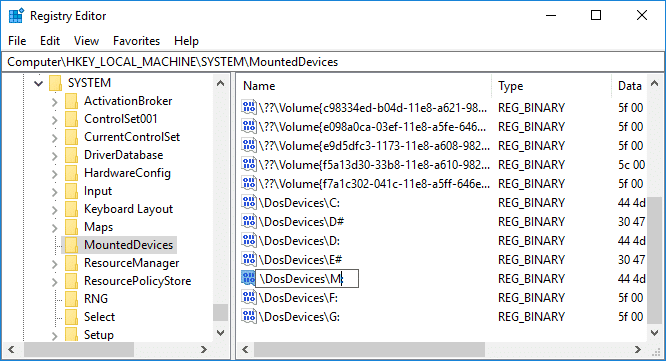
Task: Click binary icon of Volume{e098a0ca value
Action: 249,127
